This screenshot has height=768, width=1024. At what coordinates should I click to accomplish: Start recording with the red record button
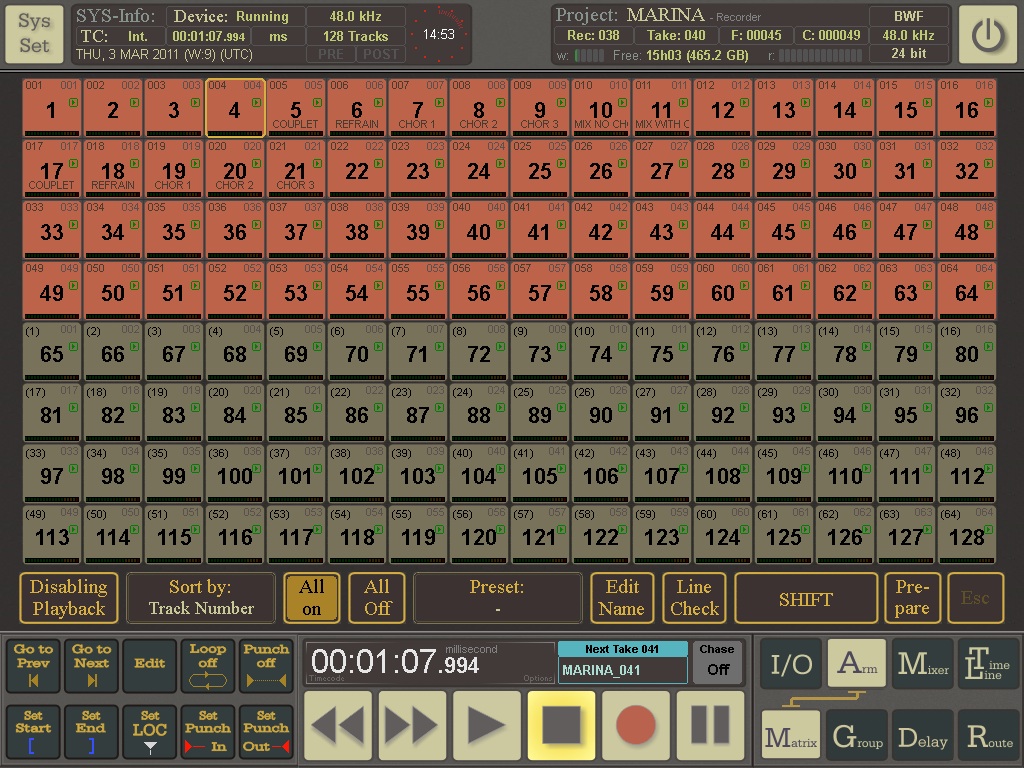pyautogui.click(x=635, y=725)
